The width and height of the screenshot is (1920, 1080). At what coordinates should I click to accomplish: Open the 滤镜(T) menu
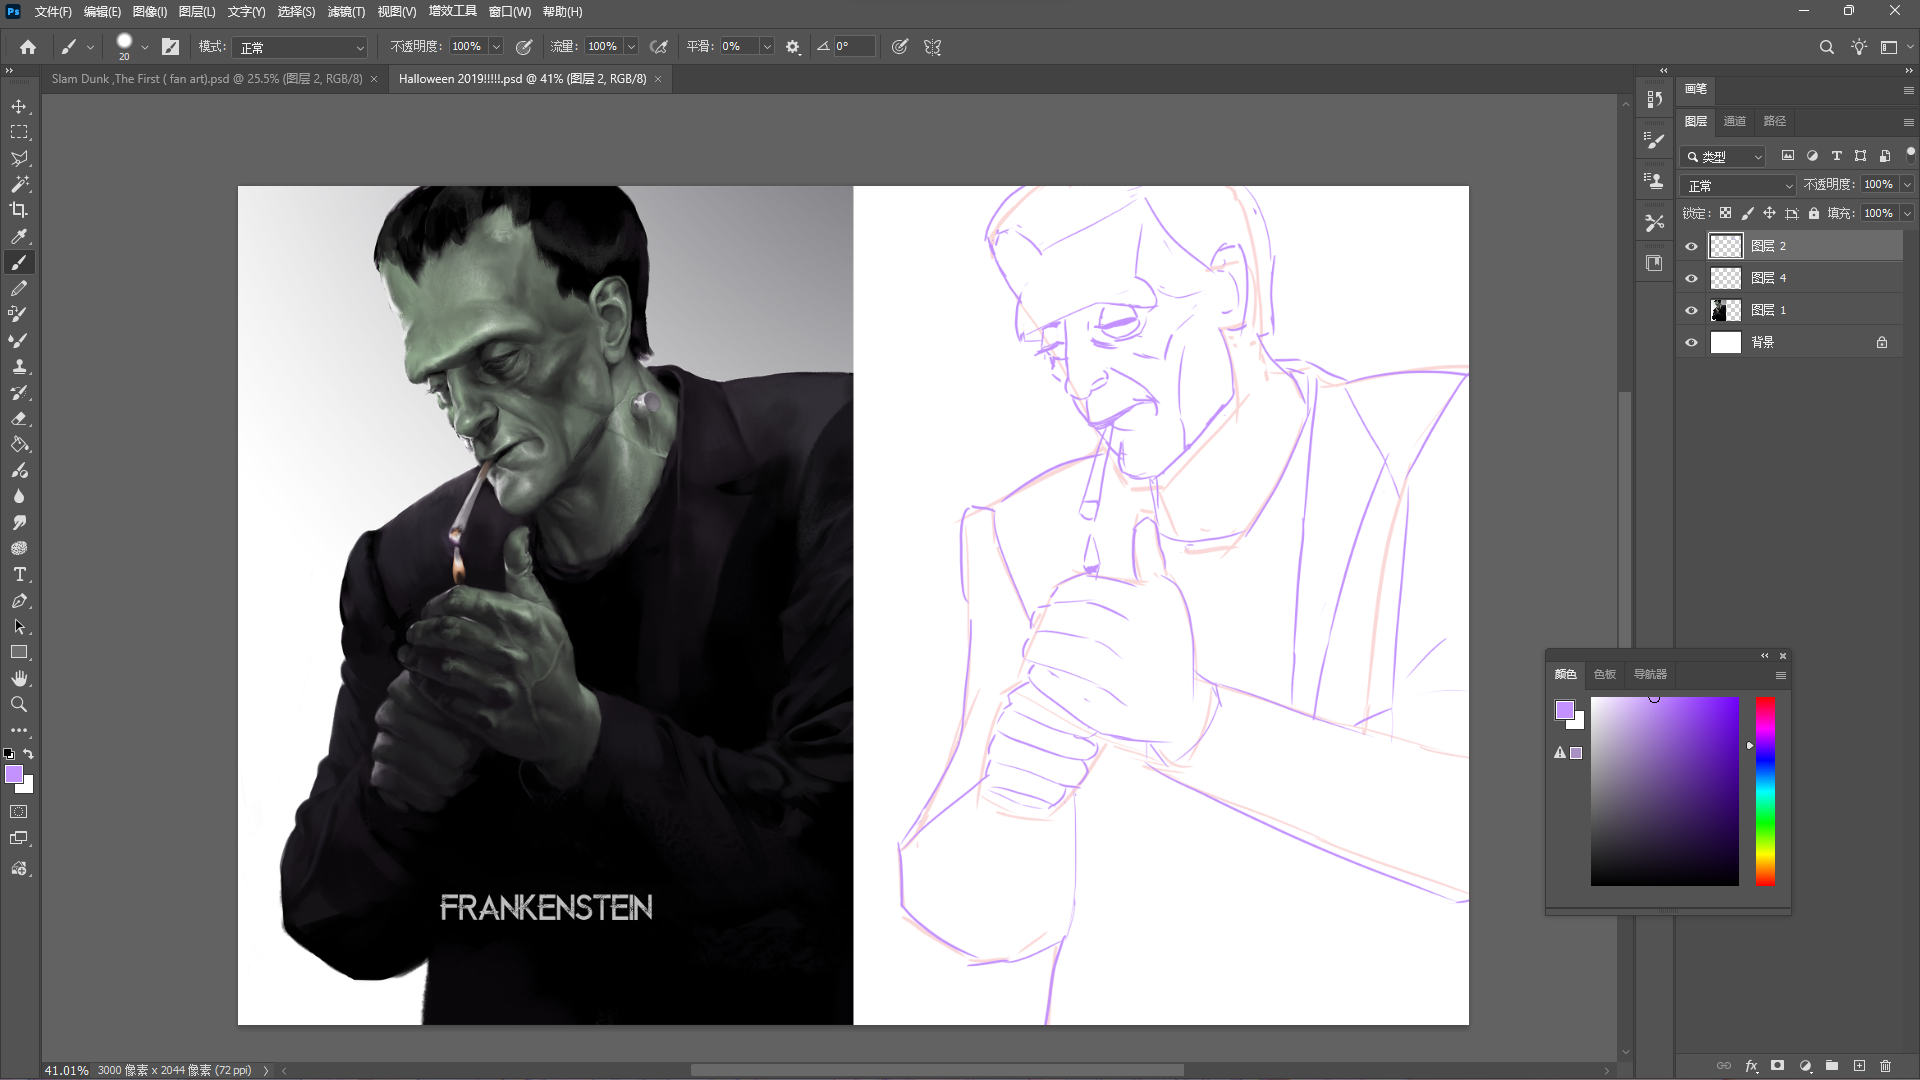[346, 12]
